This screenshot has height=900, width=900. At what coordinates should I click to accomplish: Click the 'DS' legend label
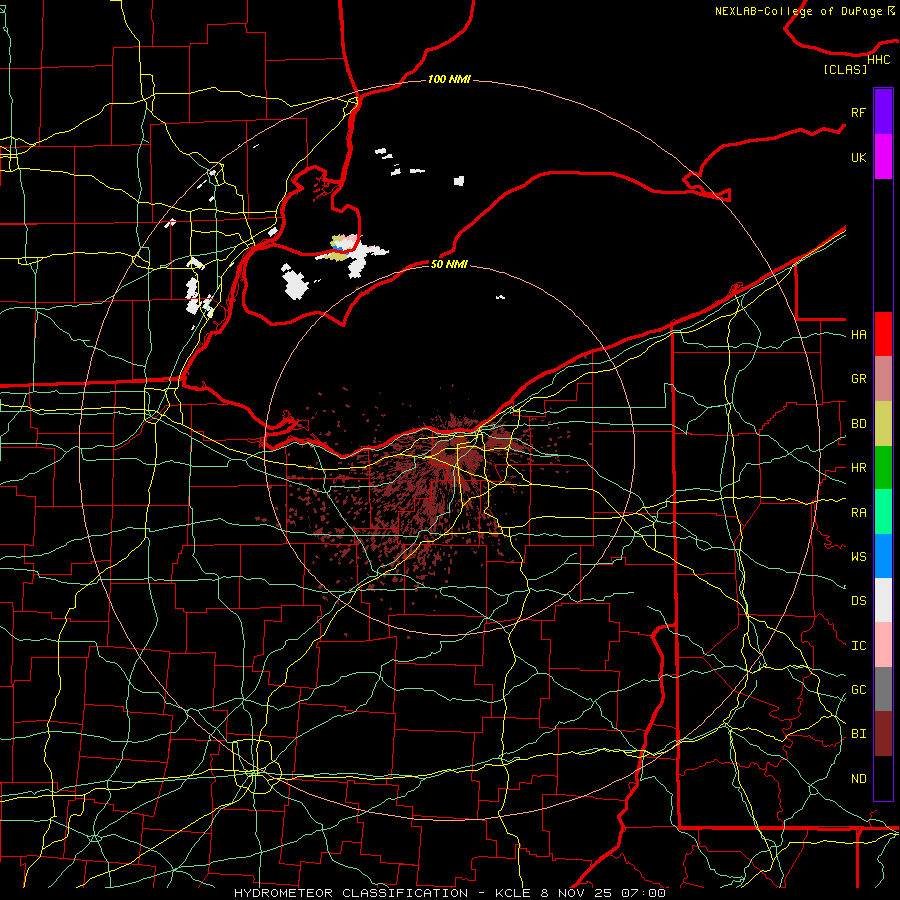click(x=859, y=601)
